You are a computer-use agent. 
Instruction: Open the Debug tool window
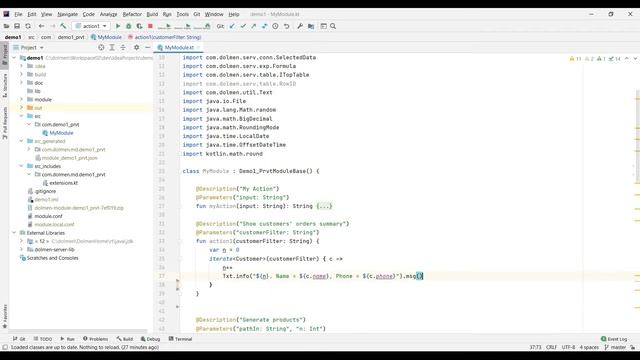coord(150,339)
